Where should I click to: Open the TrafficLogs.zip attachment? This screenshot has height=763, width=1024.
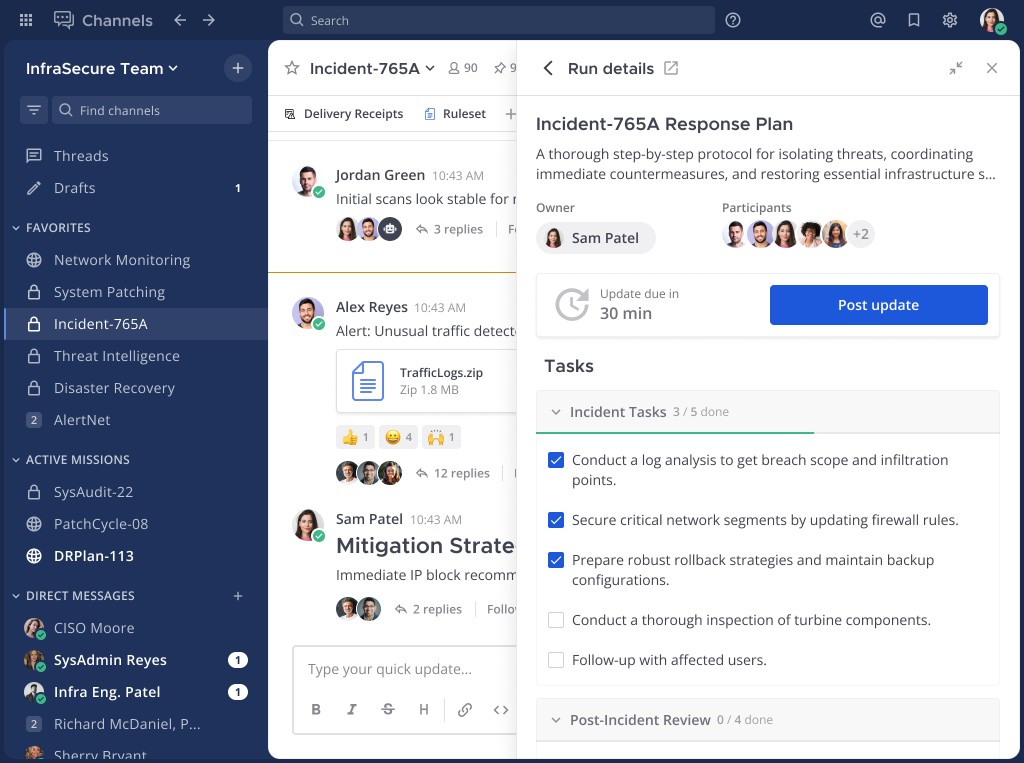tap(426, 381)
